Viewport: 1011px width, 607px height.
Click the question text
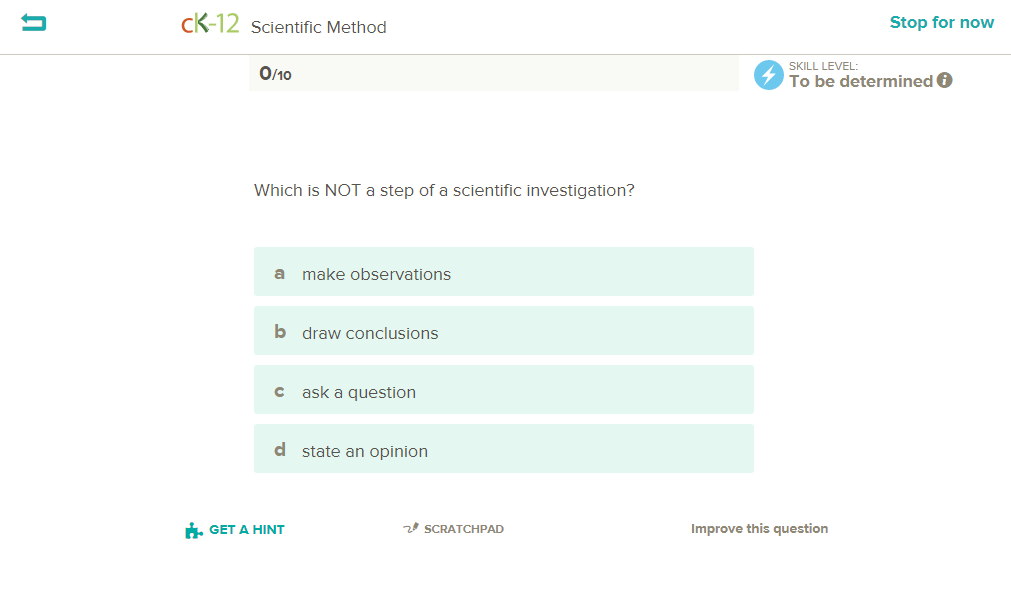point(445,190)
